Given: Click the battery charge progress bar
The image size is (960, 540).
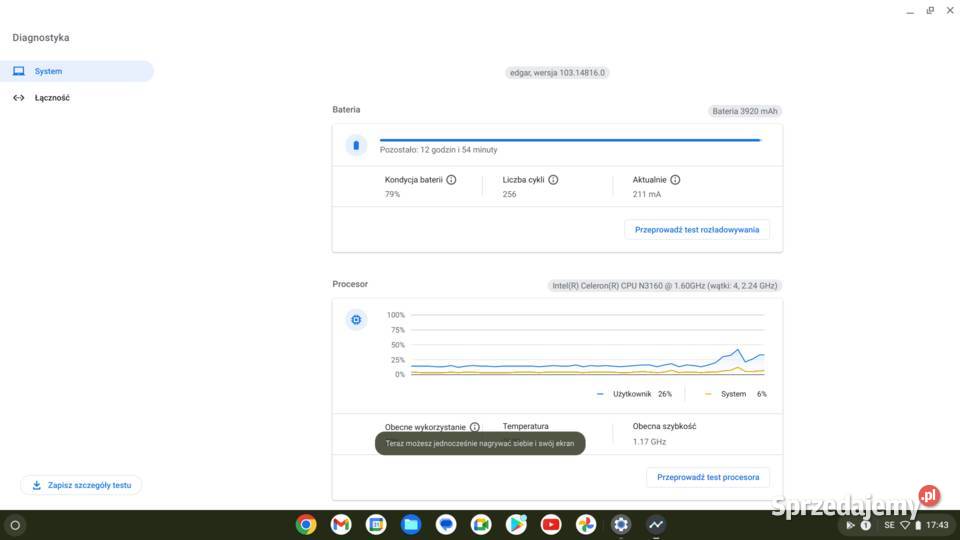Looking at the screenshot, I should point(570,140).
